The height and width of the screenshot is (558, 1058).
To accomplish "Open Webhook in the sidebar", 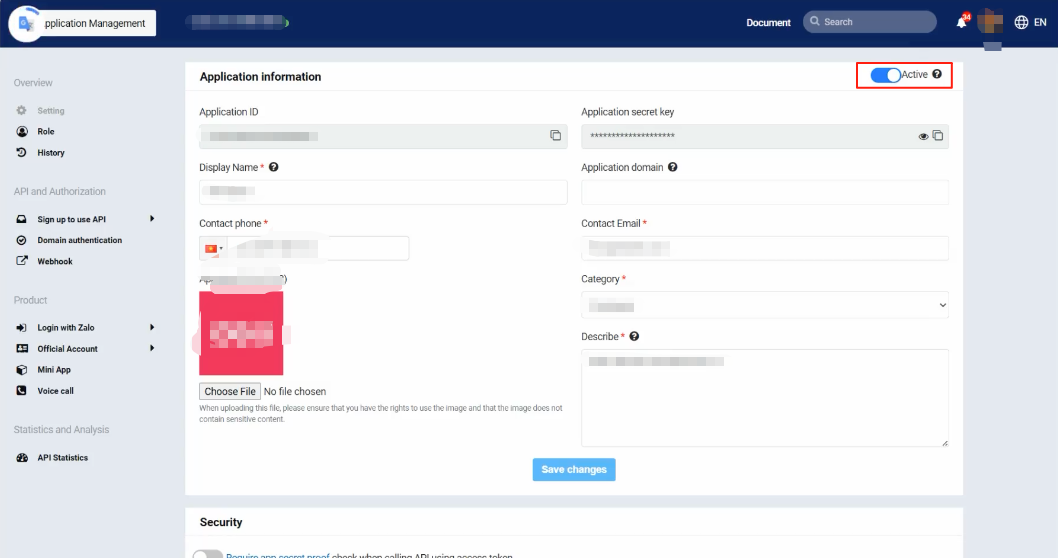I will pyautogui.click(x=55, y=262).
